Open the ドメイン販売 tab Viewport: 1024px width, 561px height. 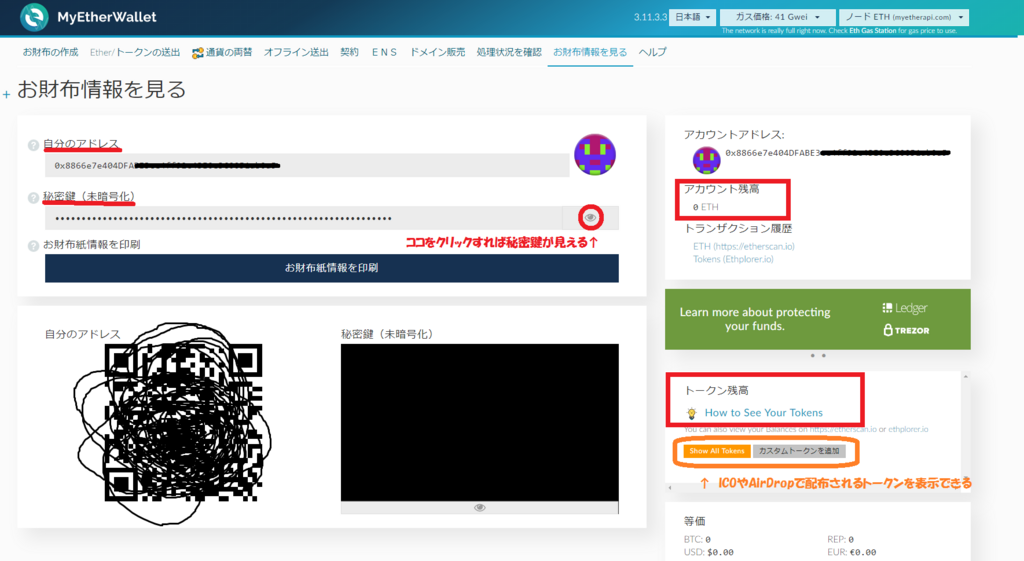tap(437, 52)
